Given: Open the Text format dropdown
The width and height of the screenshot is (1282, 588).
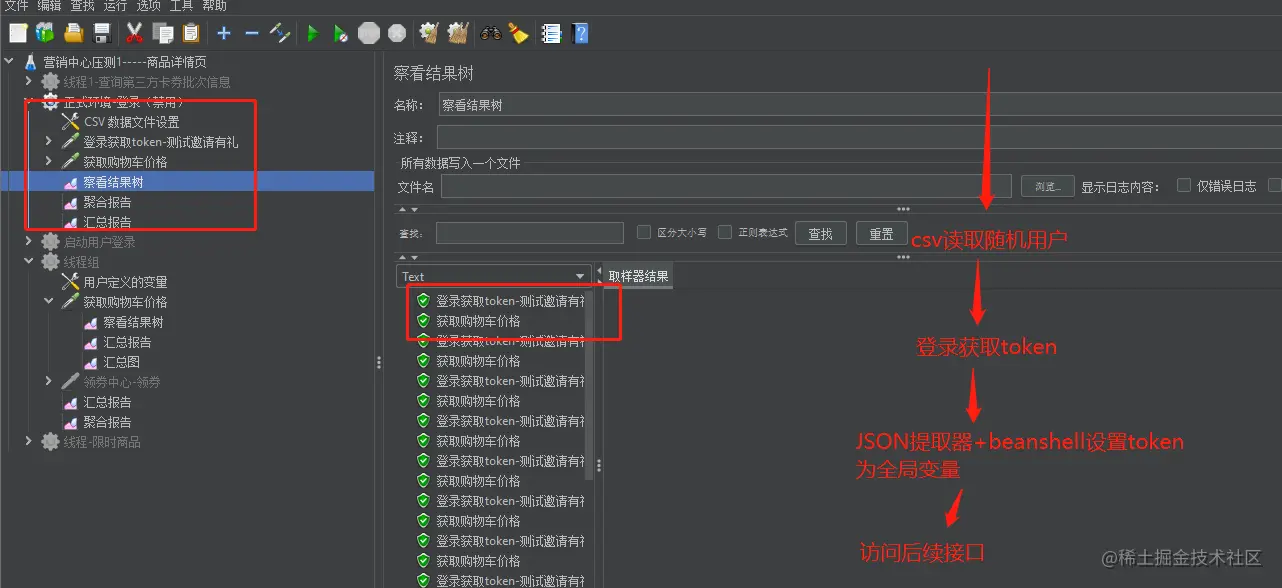Looking at the screenshot, I should [580, 276].
